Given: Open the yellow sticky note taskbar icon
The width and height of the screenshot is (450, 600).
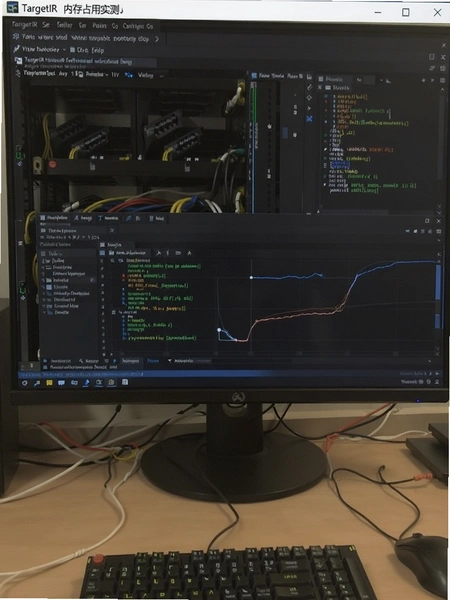Looking at the screenshot, I should tap(49, 382).
